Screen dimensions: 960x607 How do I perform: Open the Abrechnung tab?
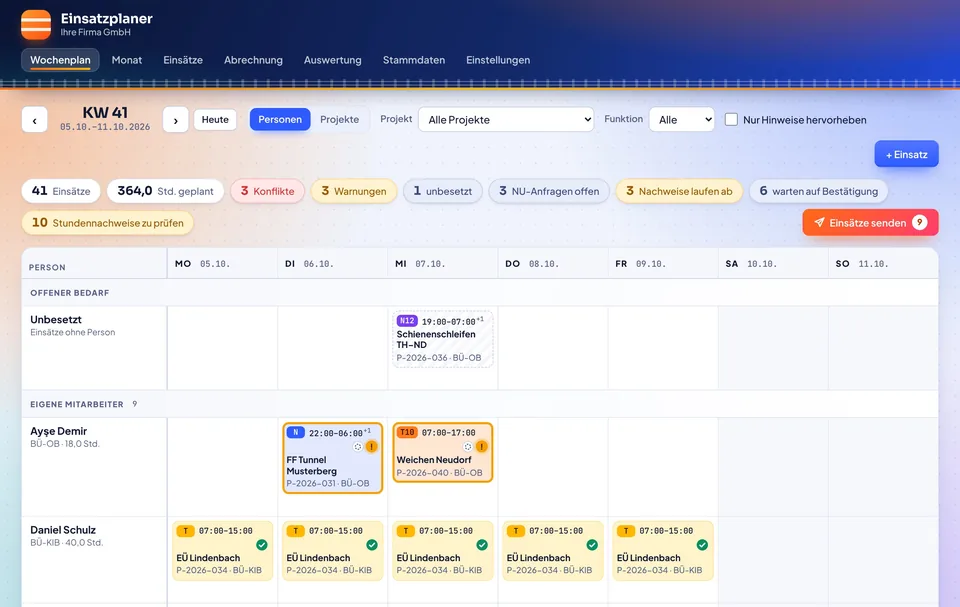(x=253, y=60)
